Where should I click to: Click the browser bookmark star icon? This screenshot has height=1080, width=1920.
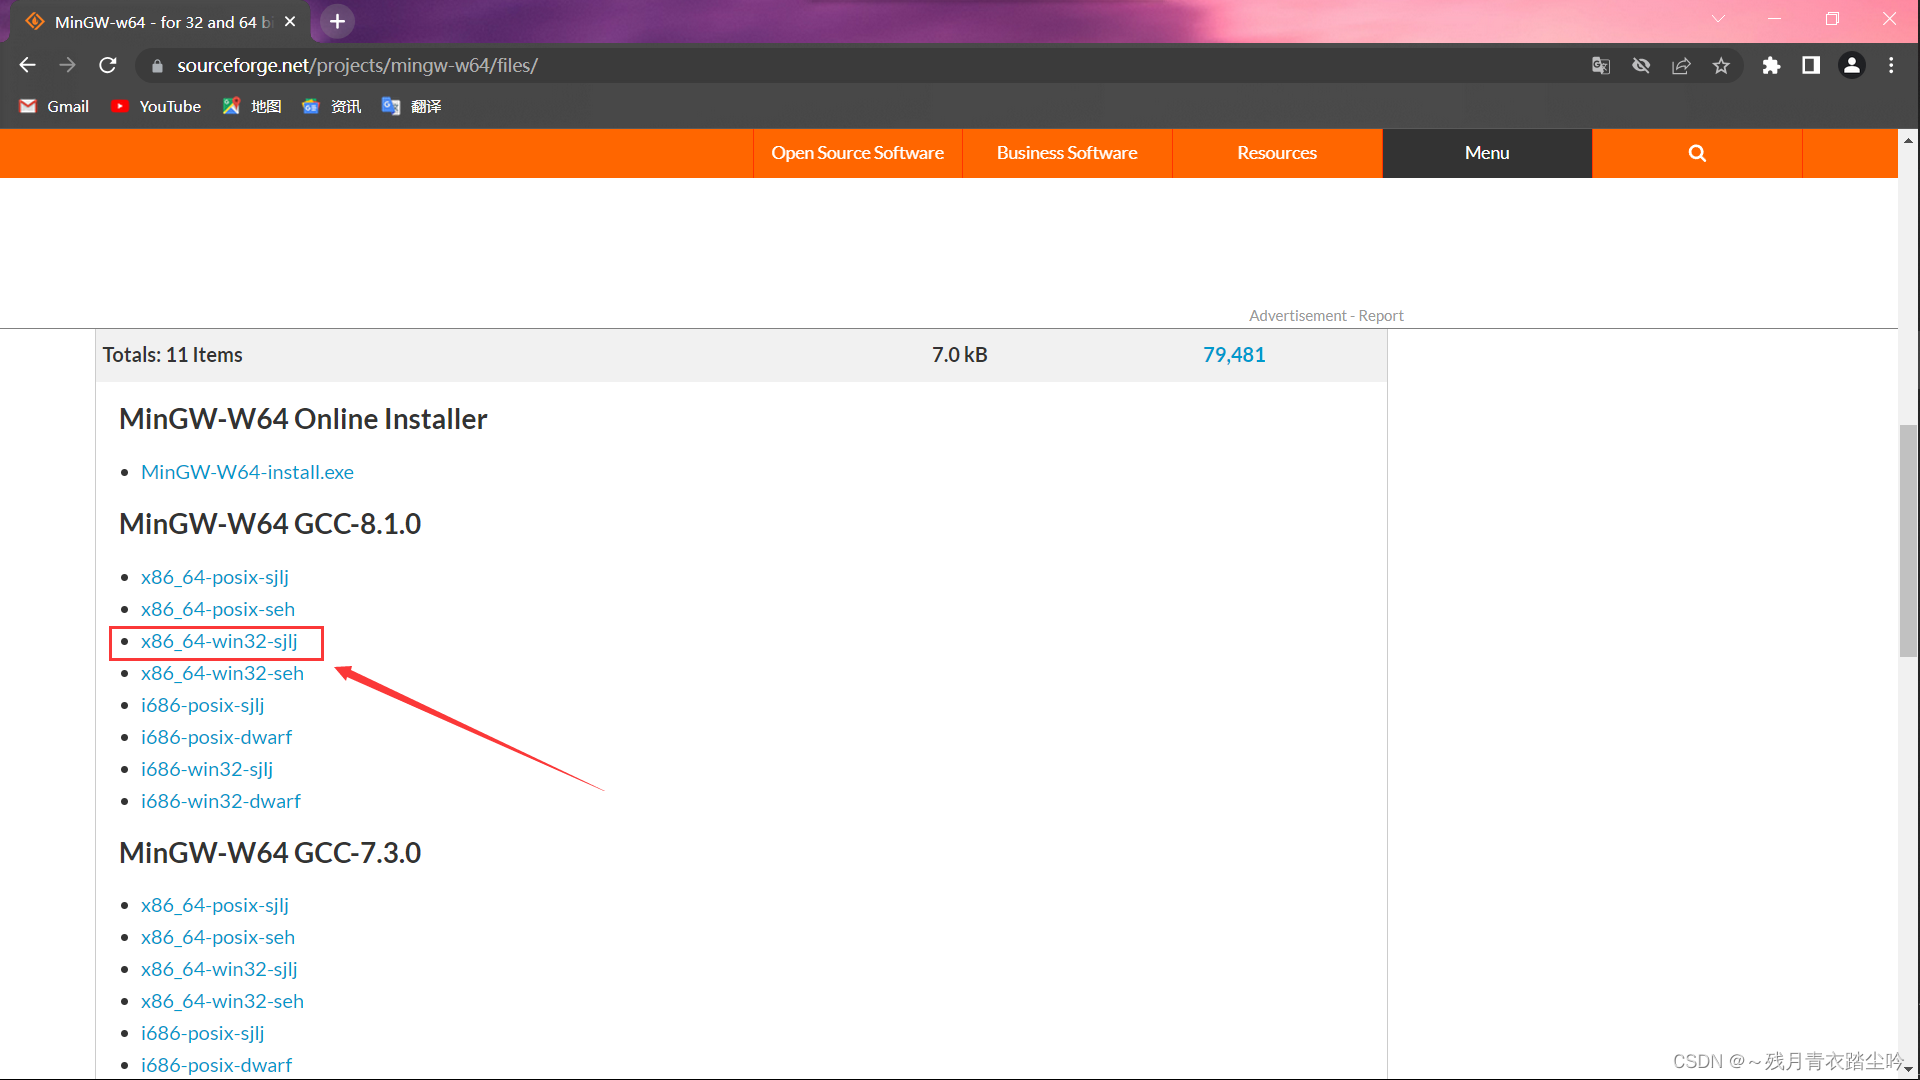(x=1725, y=65)
